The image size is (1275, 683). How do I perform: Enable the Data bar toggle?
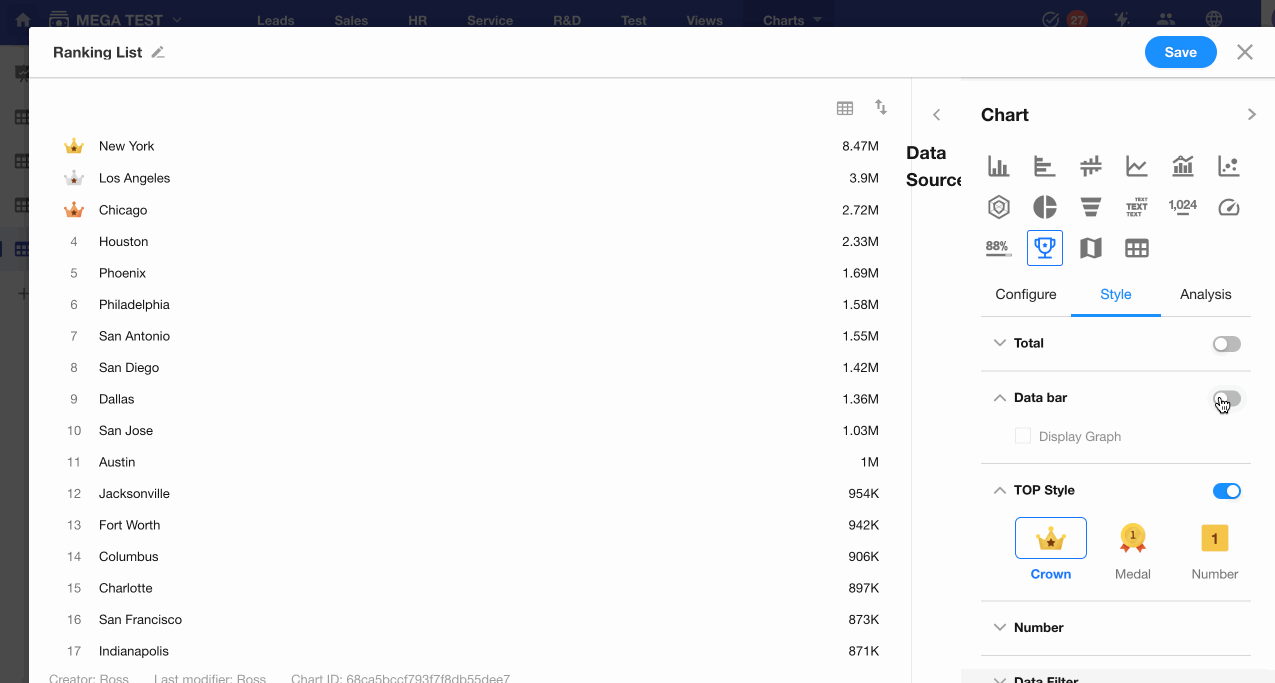1226,398
